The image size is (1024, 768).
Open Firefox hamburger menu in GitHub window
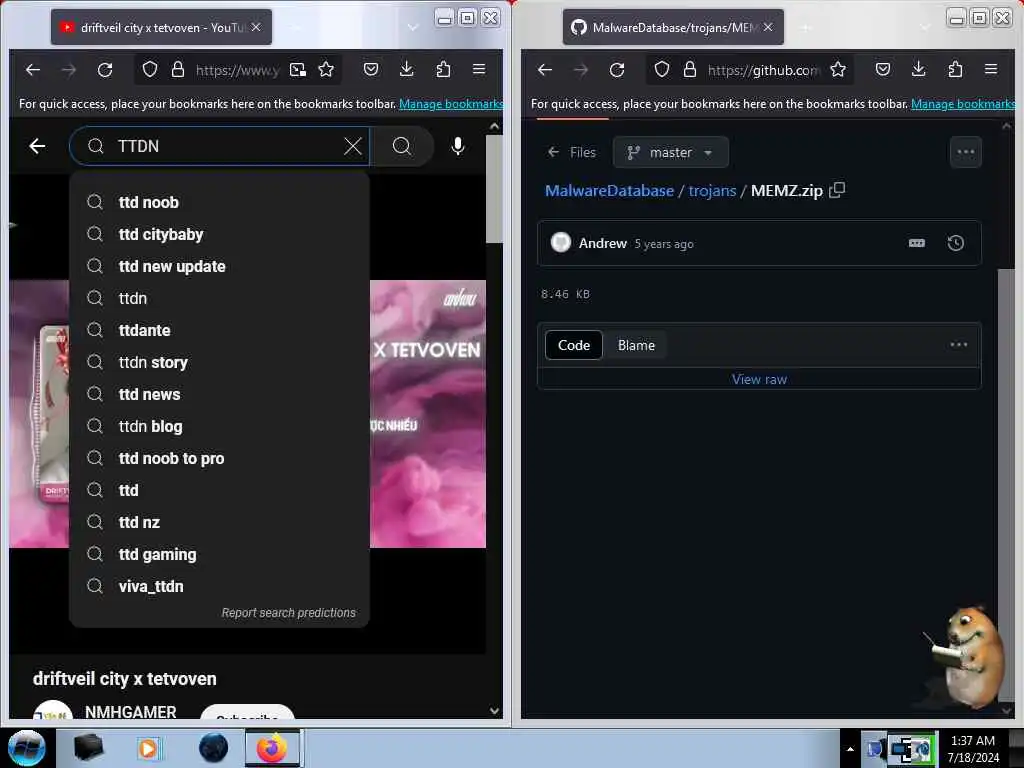[991, 69]
